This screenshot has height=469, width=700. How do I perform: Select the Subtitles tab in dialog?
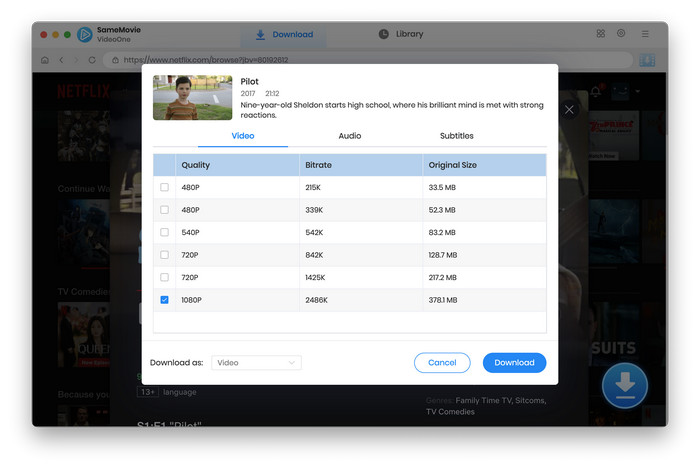[x=456, y=136]
